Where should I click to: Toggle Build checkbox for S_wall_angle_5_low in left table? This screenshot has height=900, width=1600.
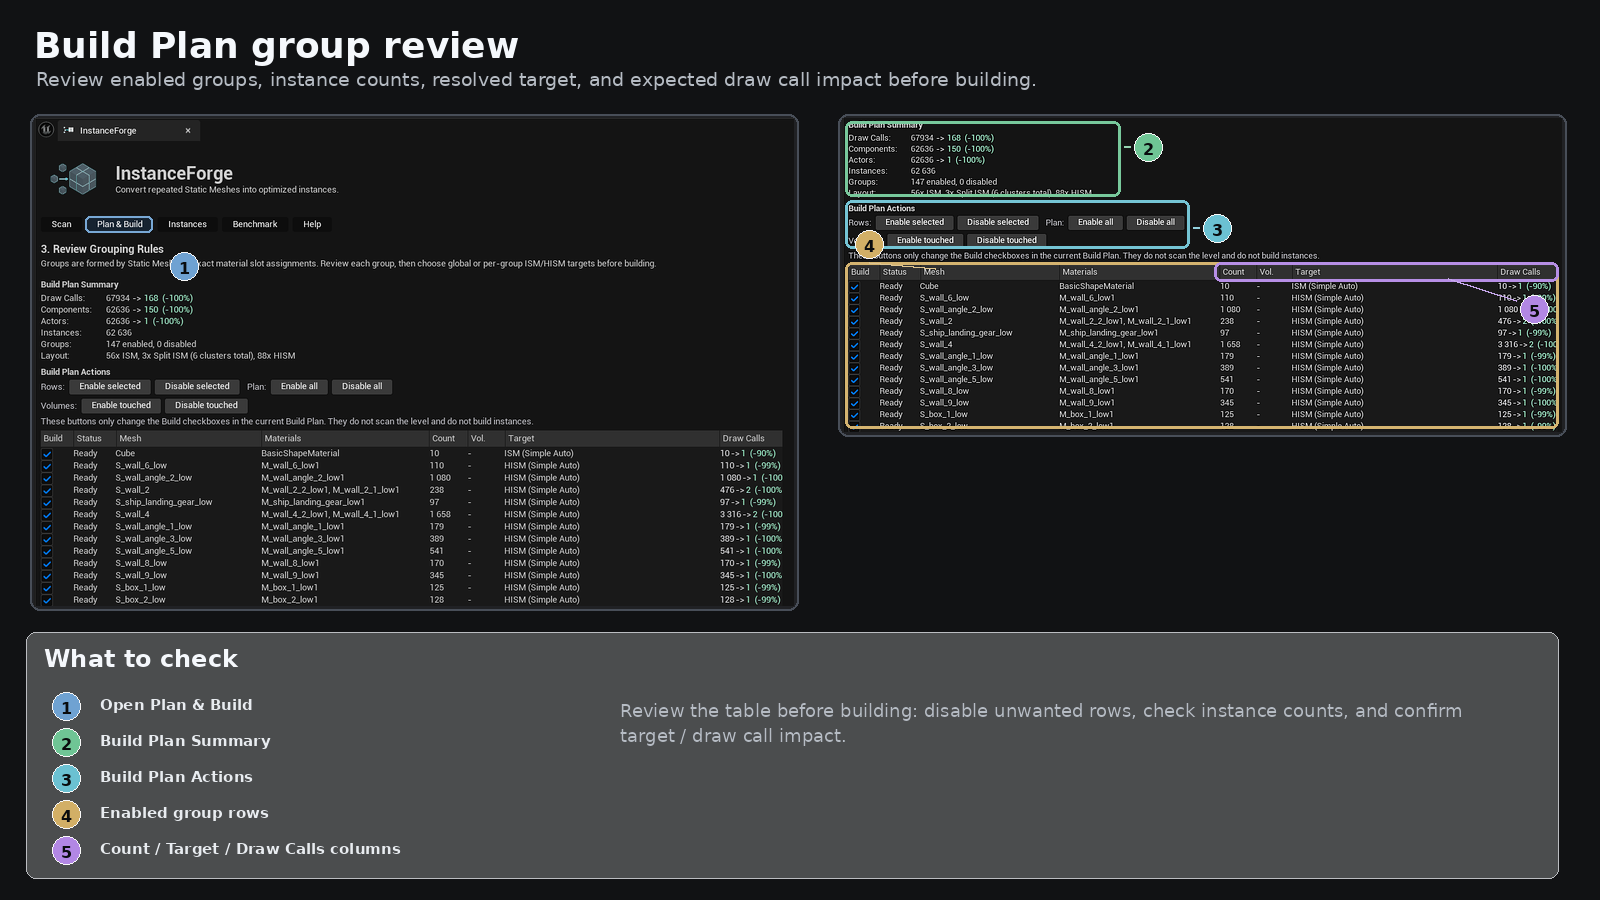tap(47, 551)
